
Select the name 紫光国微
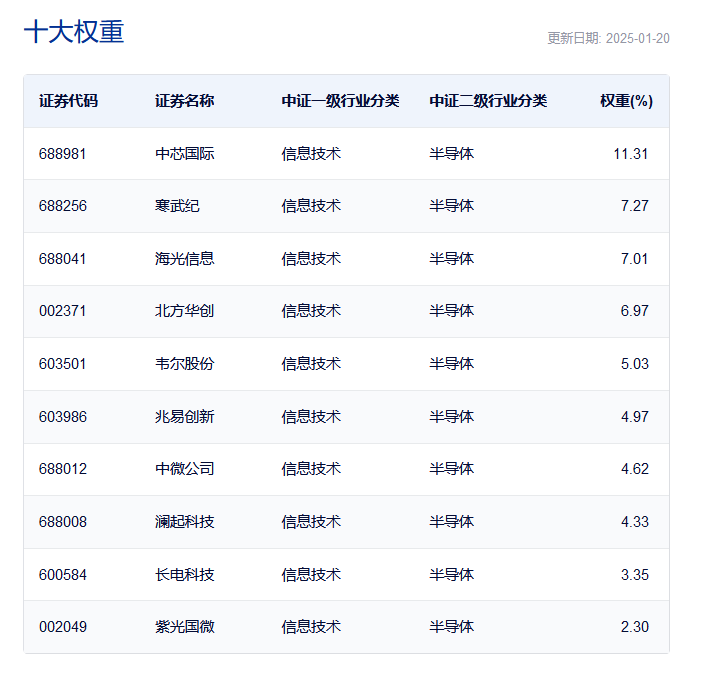(185, 627)
